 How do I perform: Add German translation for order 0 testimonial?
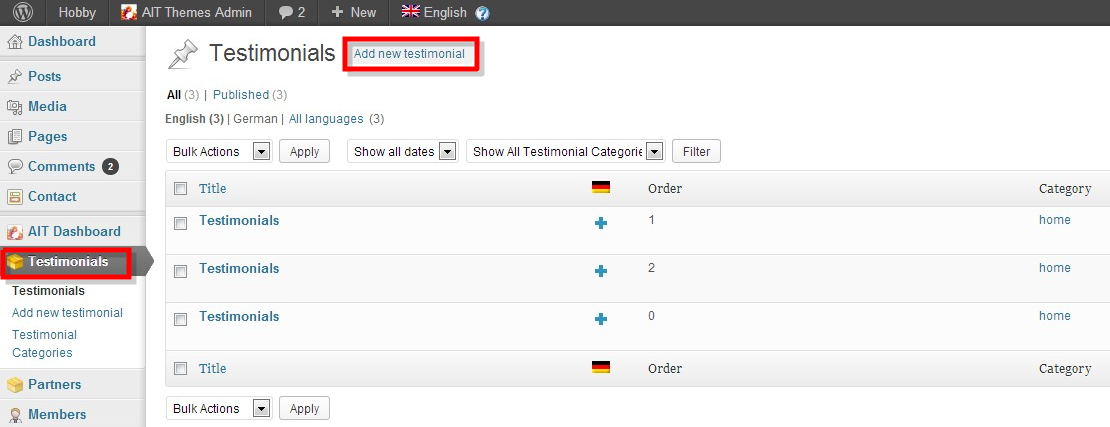tap(601, 319)
